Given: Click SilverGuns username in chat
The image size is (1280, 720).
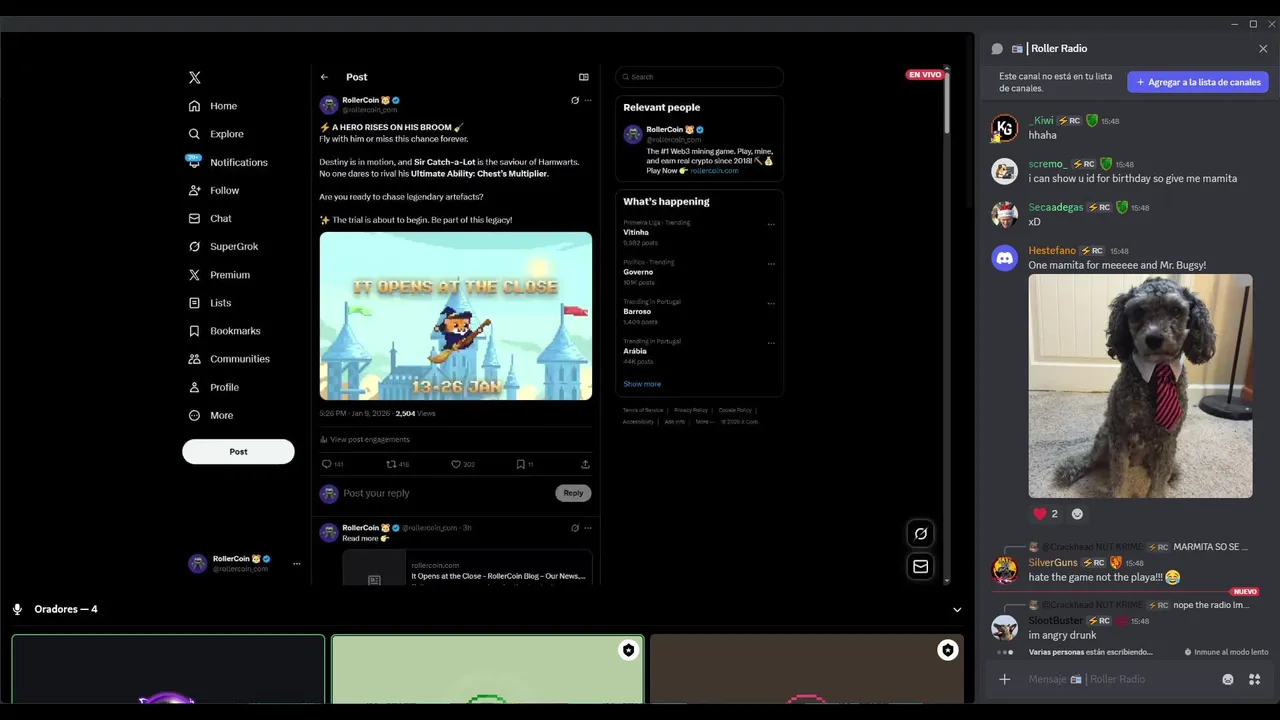Looking at the screenshot, I should [x=1053, y=563].
